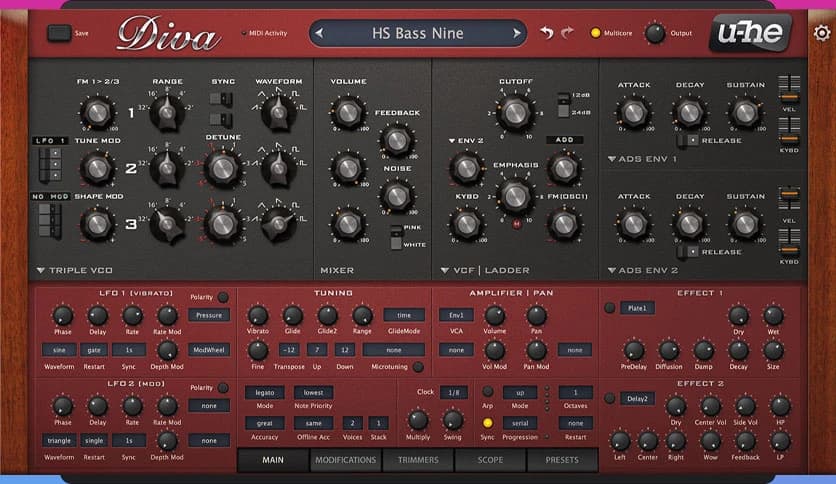Click the Save button
Screen dimensions: 836x484
click(x=59, y=33)
